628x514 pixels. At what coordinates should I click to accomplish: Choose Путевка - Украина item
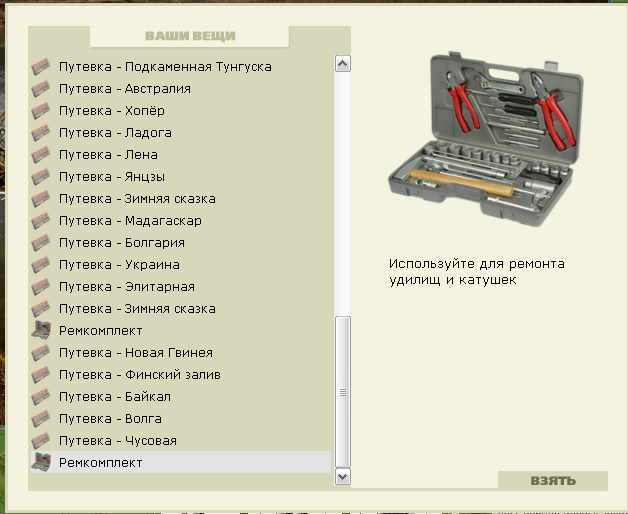point(181,265)
